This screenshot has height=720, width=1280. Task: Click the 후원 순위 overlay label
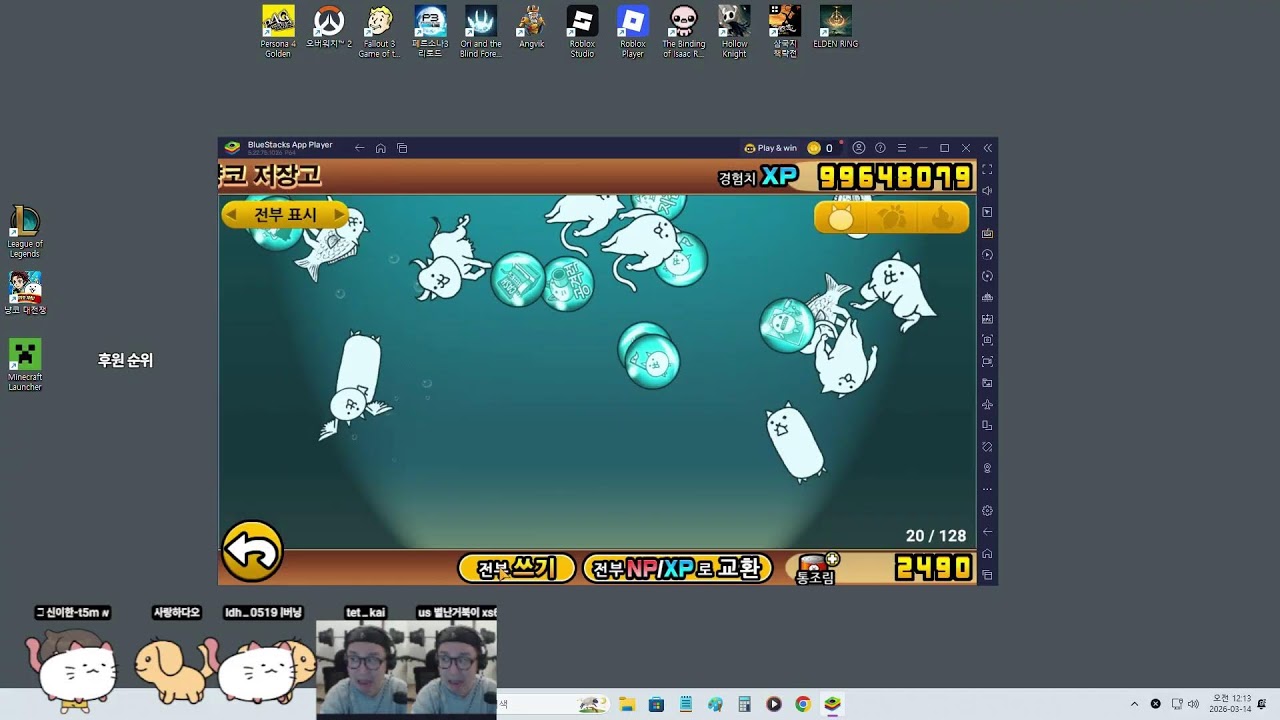click(x=125, y=360)
